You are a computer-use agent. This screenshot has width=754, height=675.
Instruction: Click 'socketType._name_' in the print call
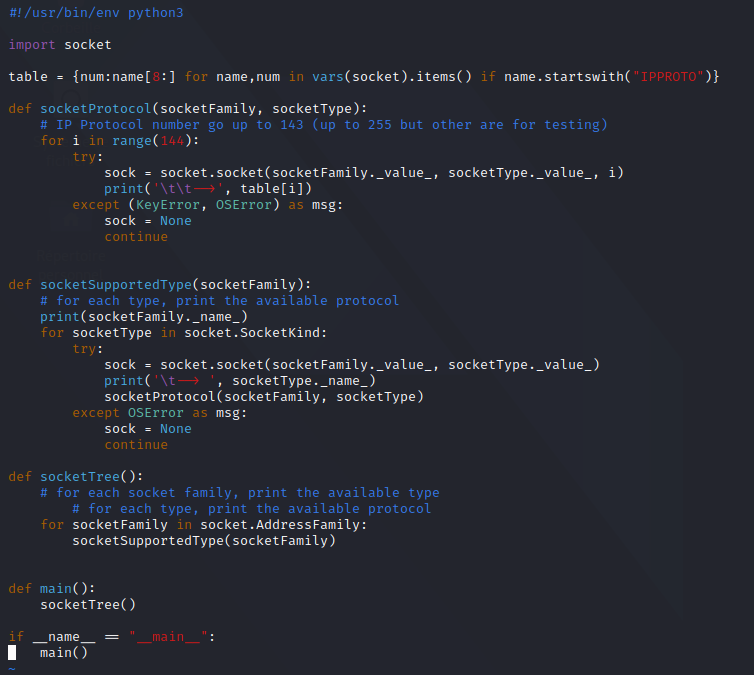click(300, 381)
